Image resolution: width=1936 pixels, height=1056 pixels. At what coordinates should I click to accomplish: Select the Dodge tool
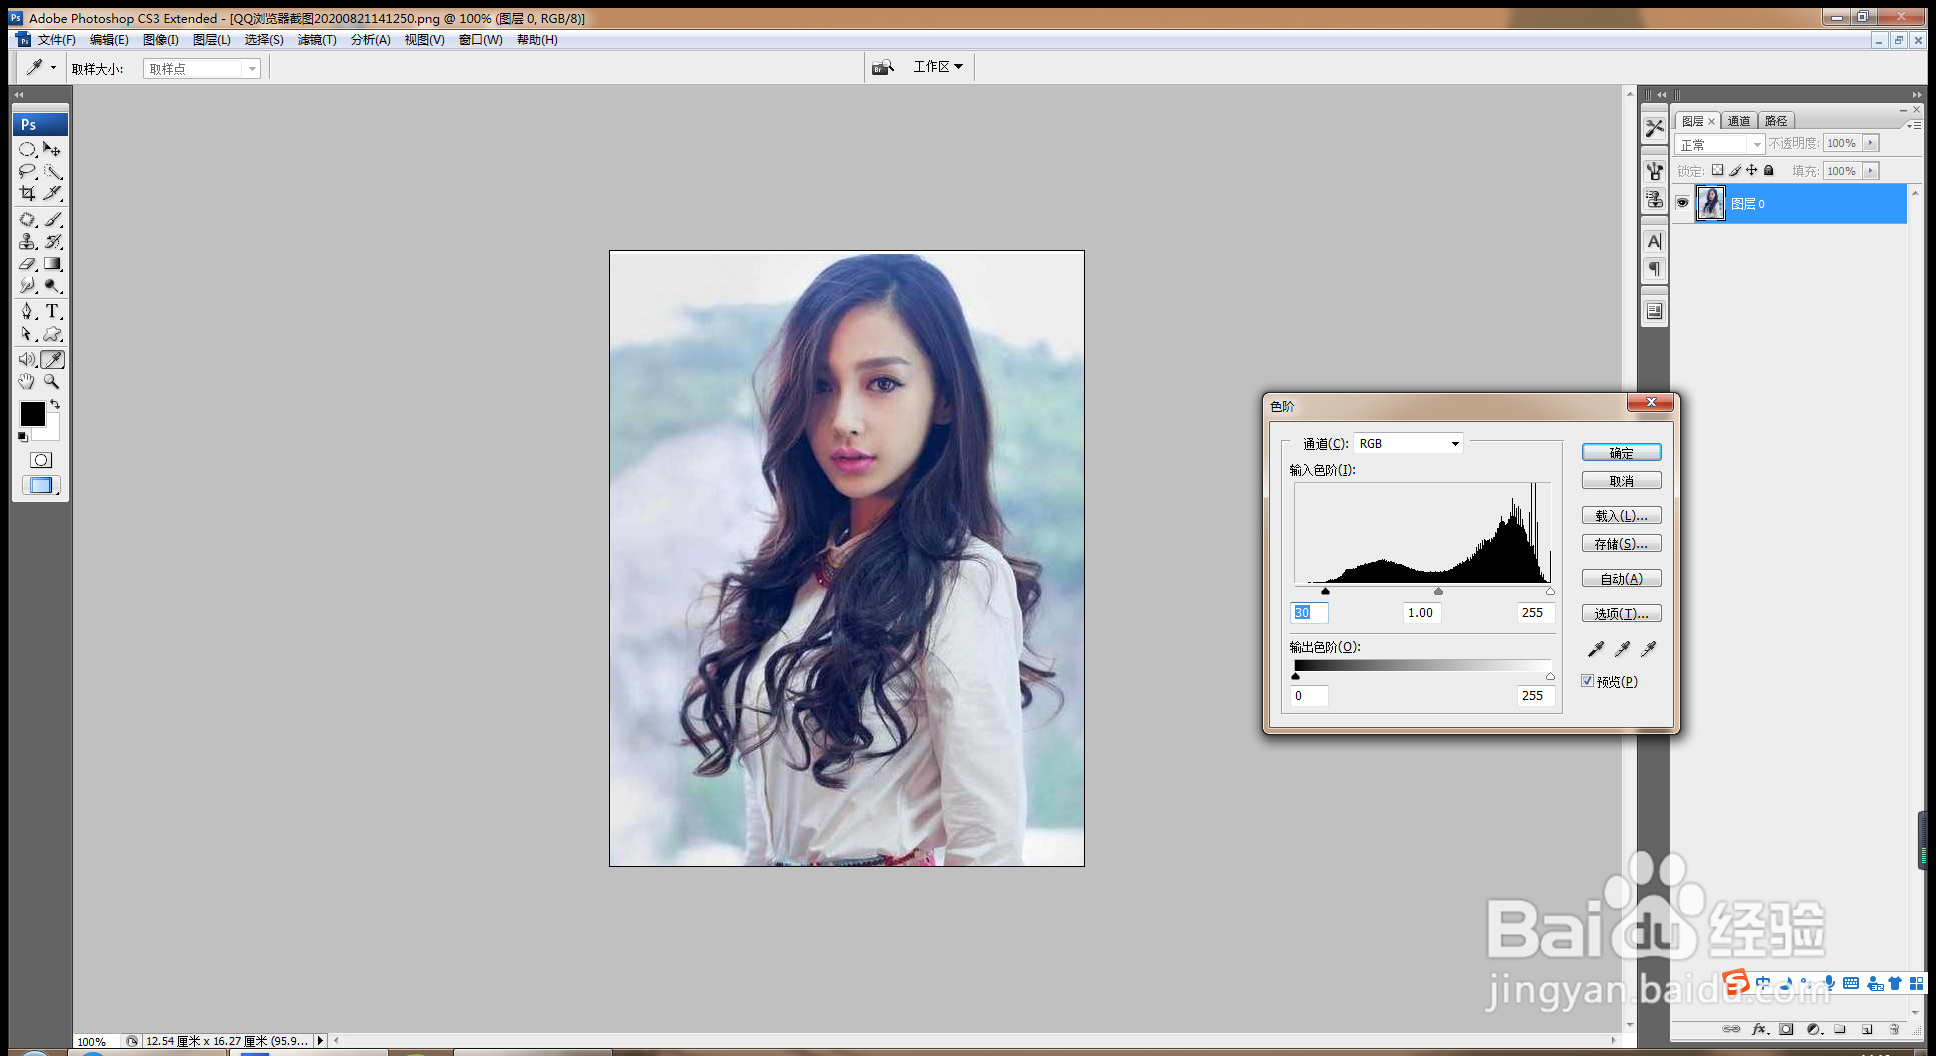[x=53, y=286]
